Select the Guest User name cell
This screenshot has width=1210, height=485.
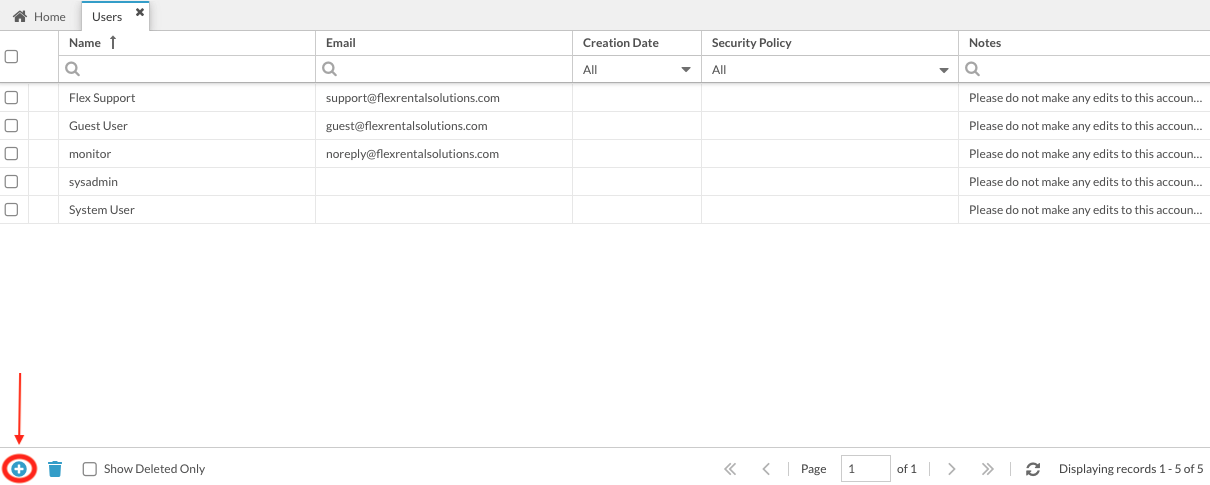coord(187,126)
